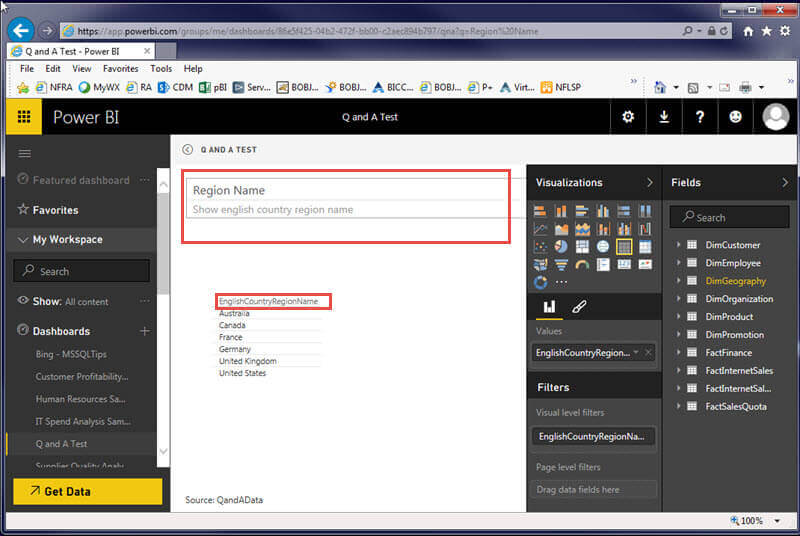
Task: Select the Waterfall chart visualization
Action: point(645,229)
